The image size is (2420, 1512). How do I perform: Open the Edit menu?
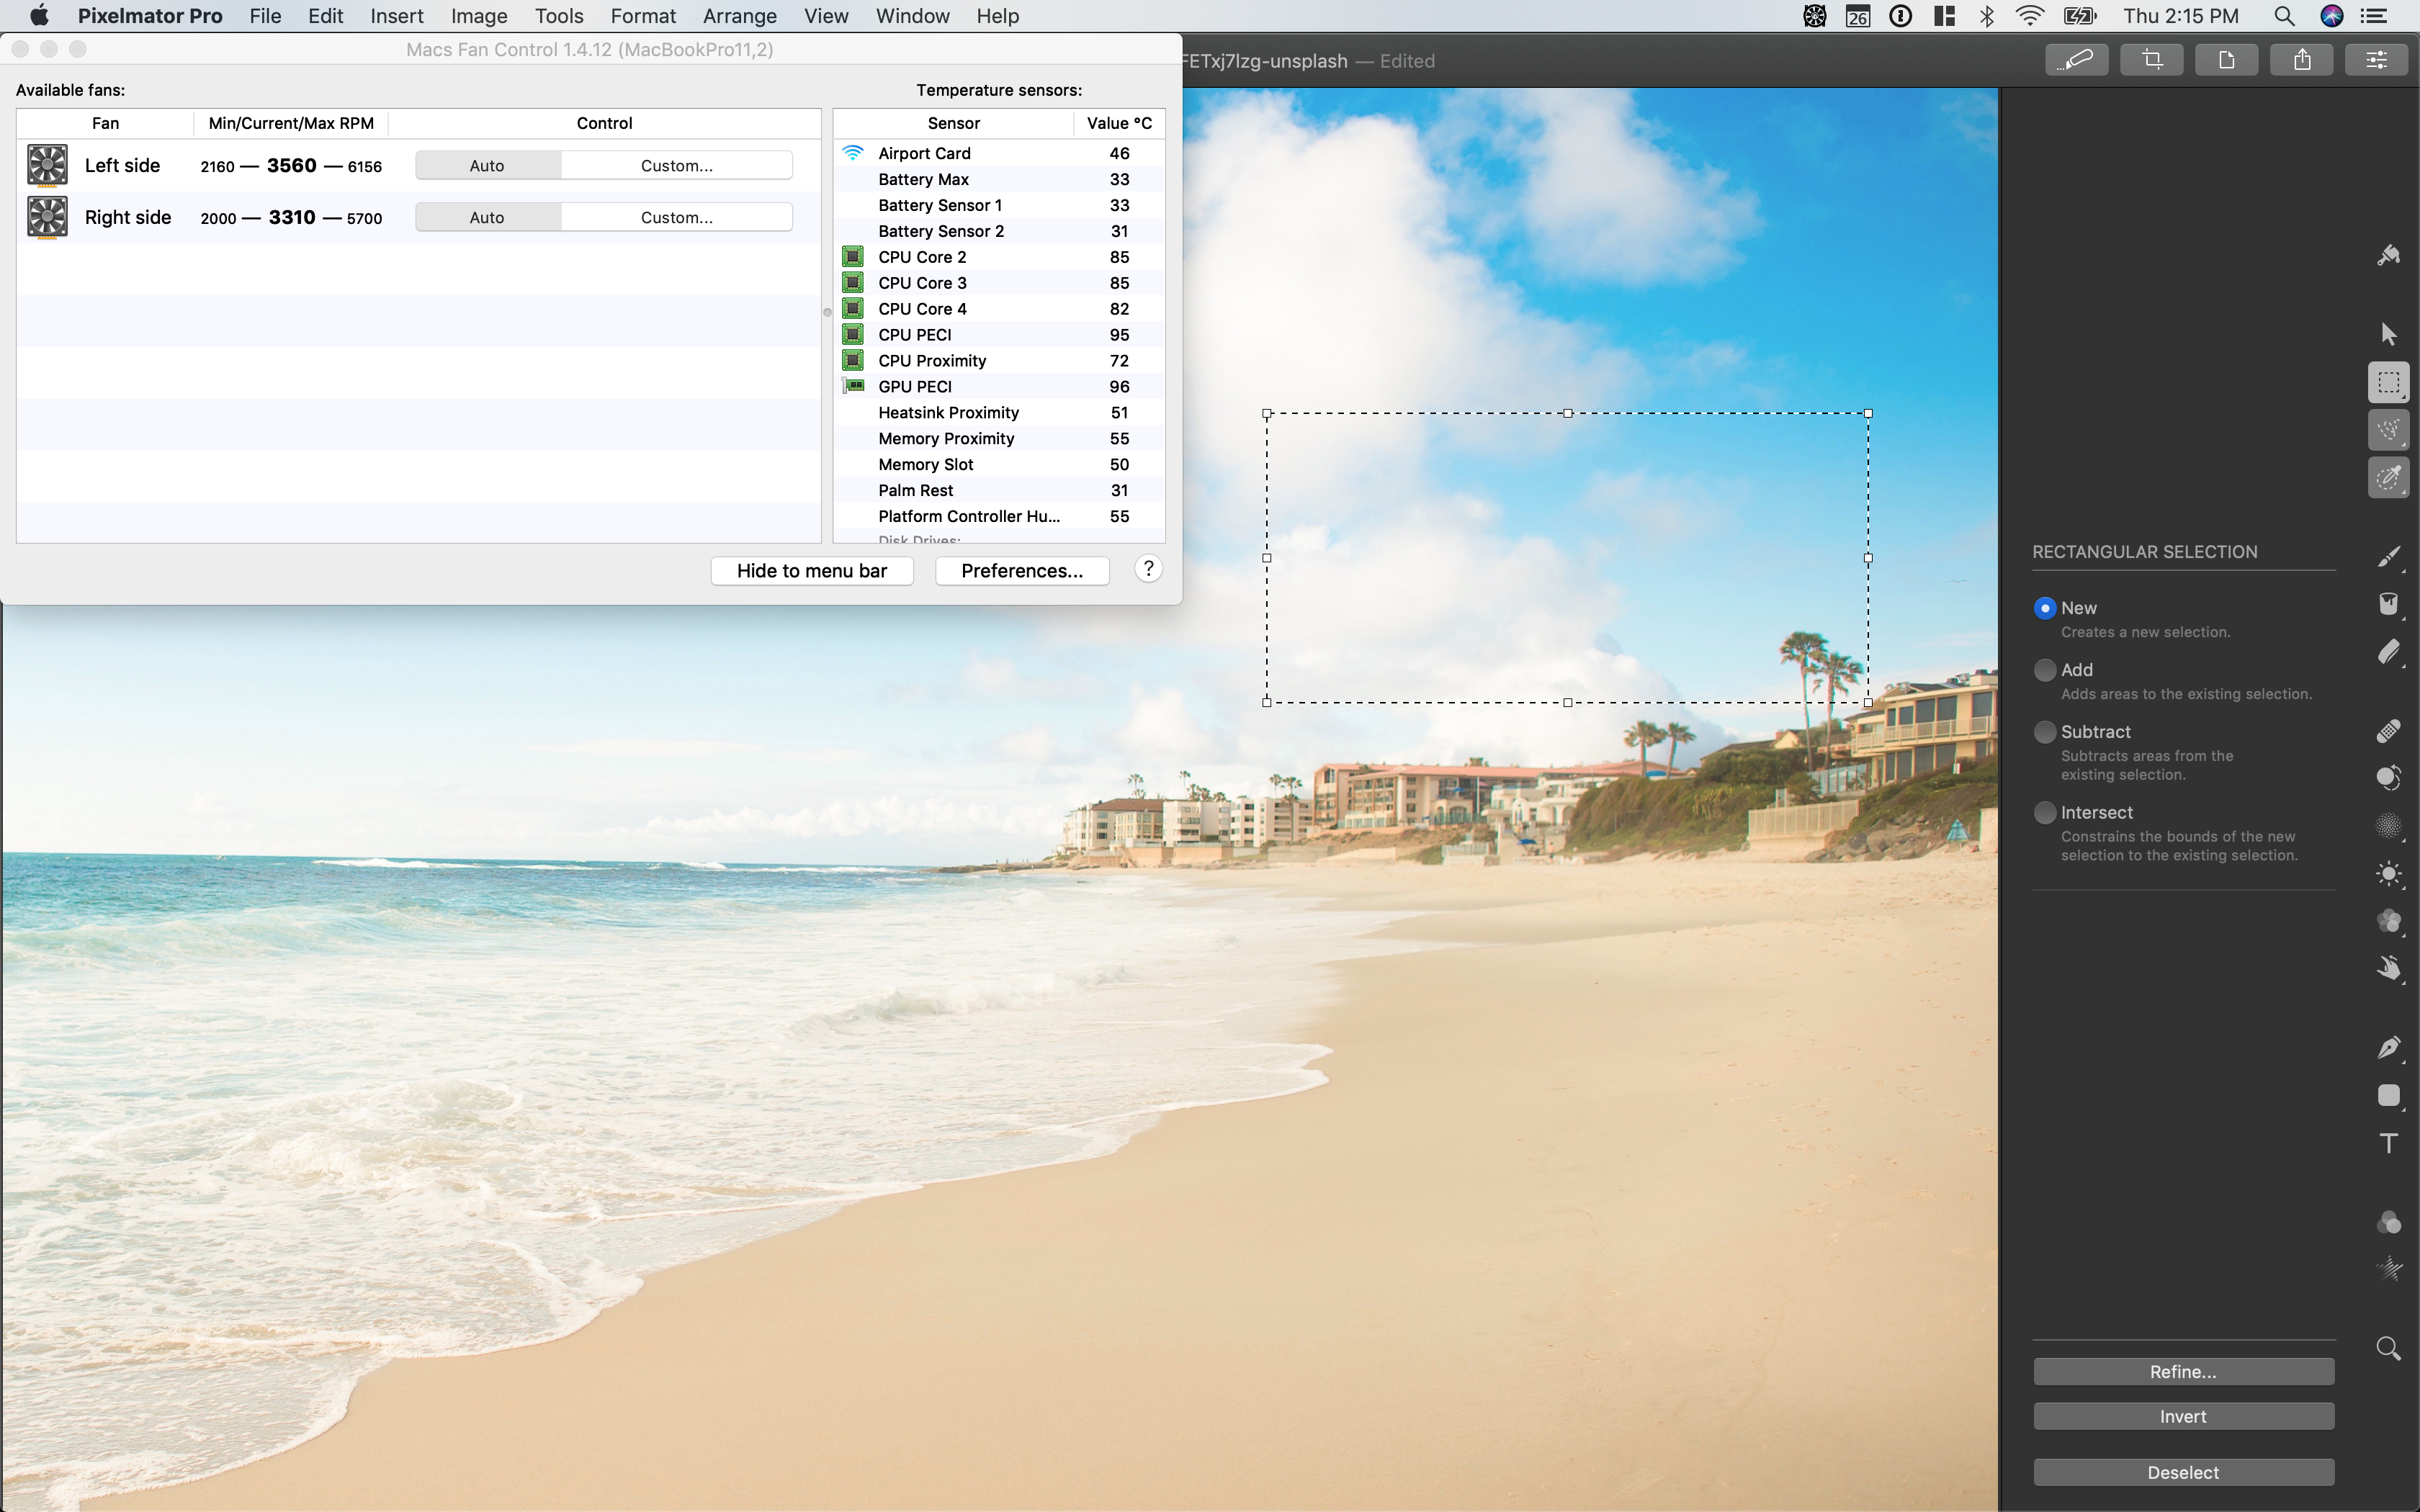point(326,16)
